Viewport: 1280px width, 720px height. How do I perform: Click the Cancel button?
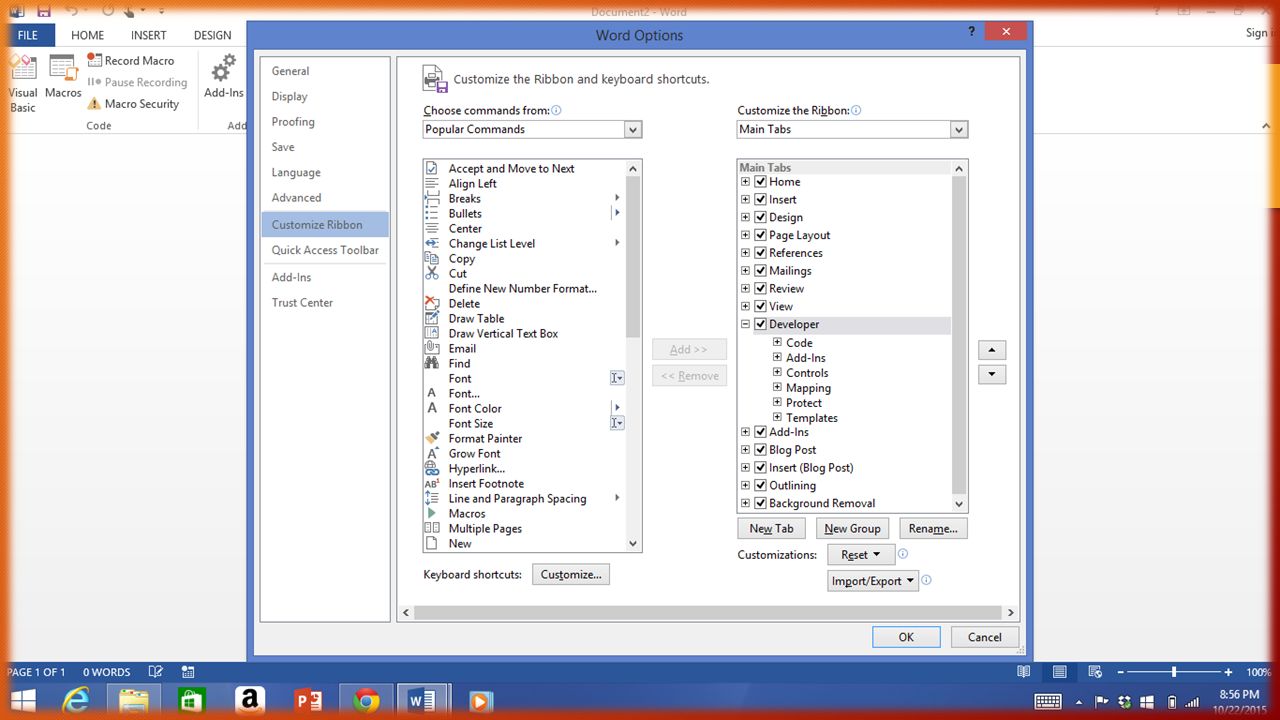point(984,637)
